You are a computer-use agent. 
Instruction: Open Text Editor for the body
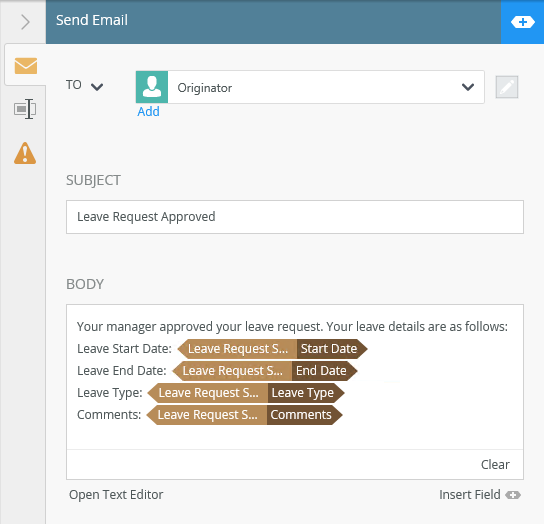116,495
